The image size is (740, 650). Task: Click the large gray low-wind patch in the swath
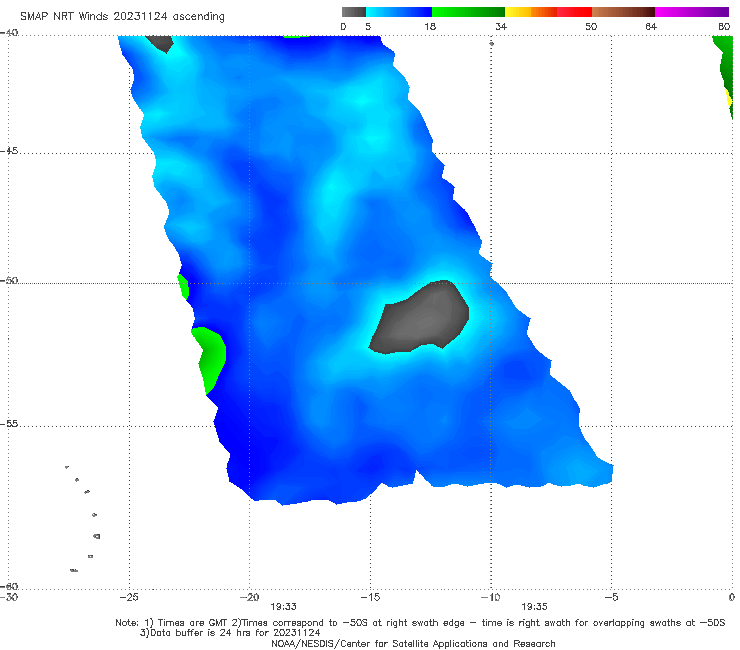(x=420, y=318)
